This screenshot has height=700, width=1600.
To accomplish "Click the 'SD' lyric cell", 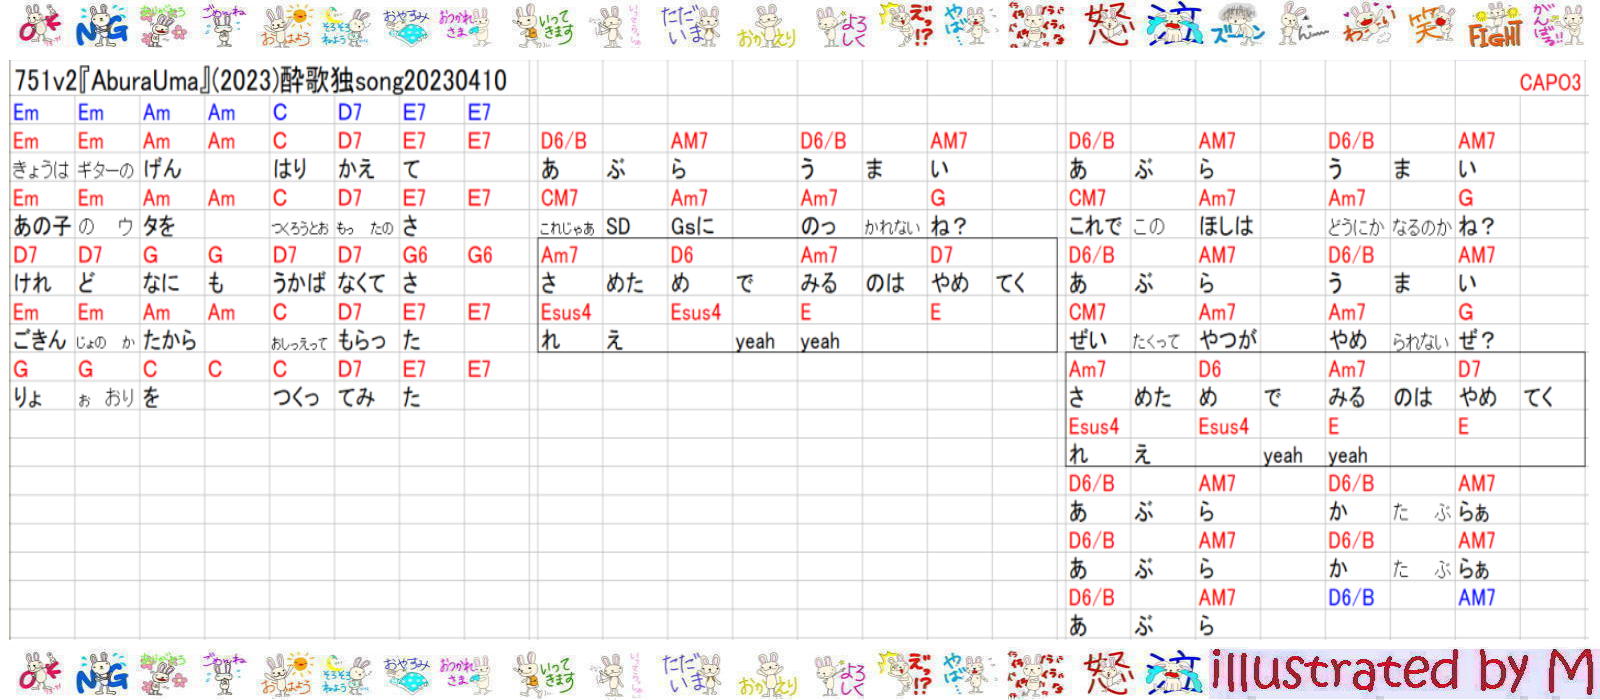I will [618, 227].
